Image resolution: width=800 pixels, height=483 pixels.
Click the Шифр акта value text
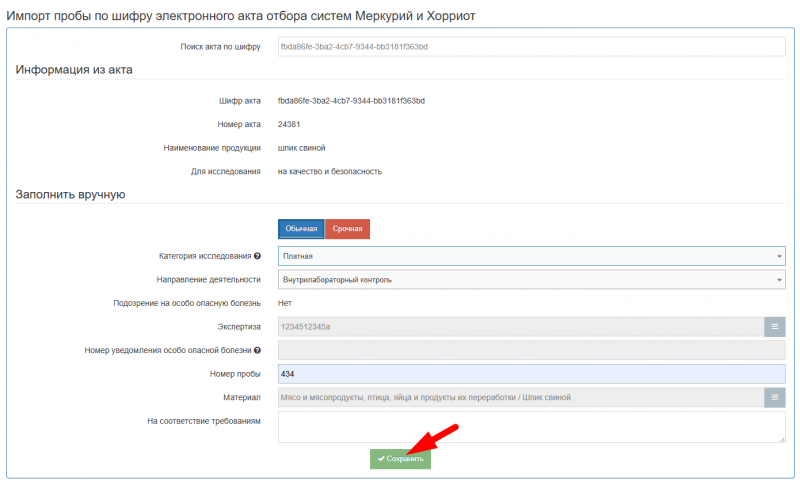click(x=351, y=101)
